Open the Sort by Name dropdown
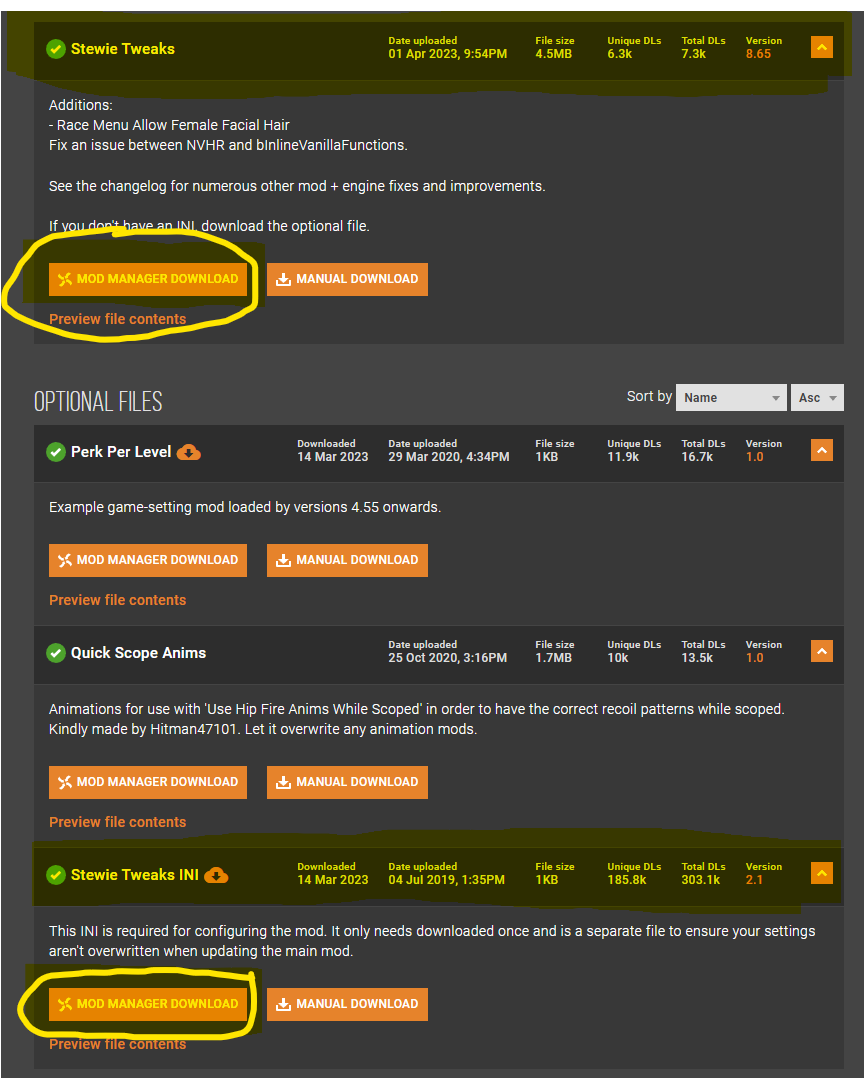The height and width of the screenshot is (1078, 864). [x=731, y=397]
